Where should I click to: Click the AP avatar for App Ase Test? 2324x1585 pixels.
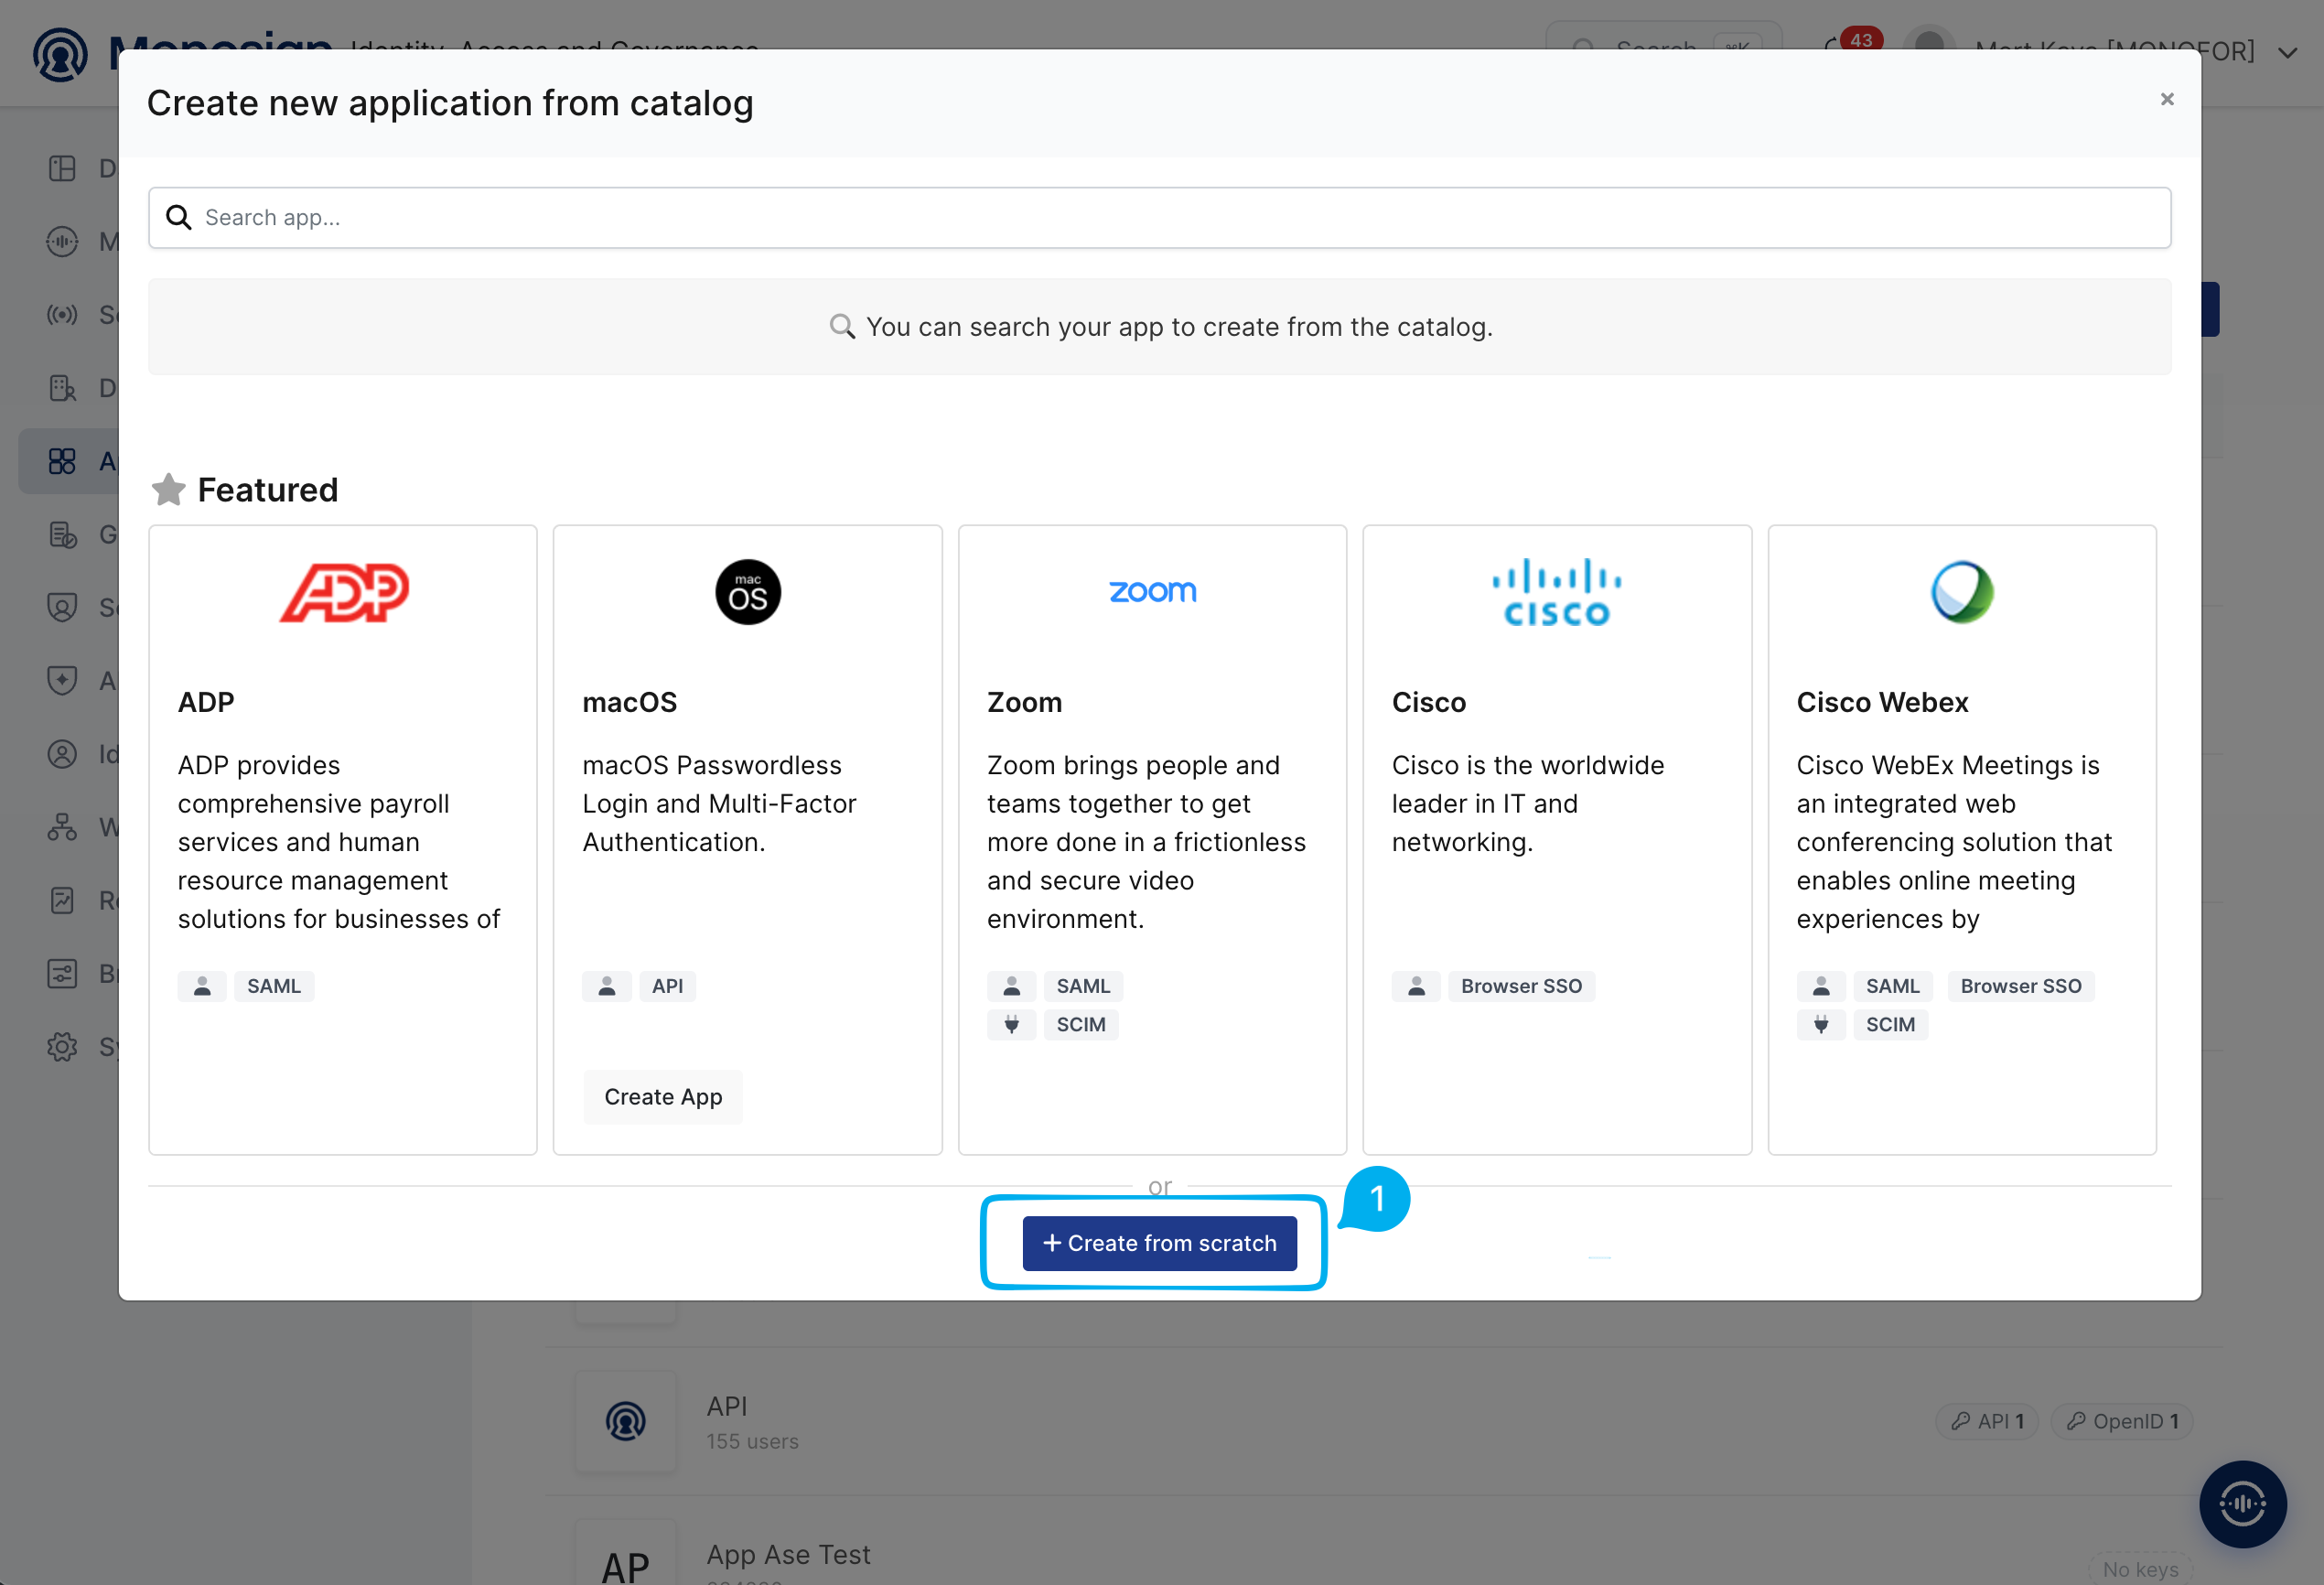[626, 1557]
